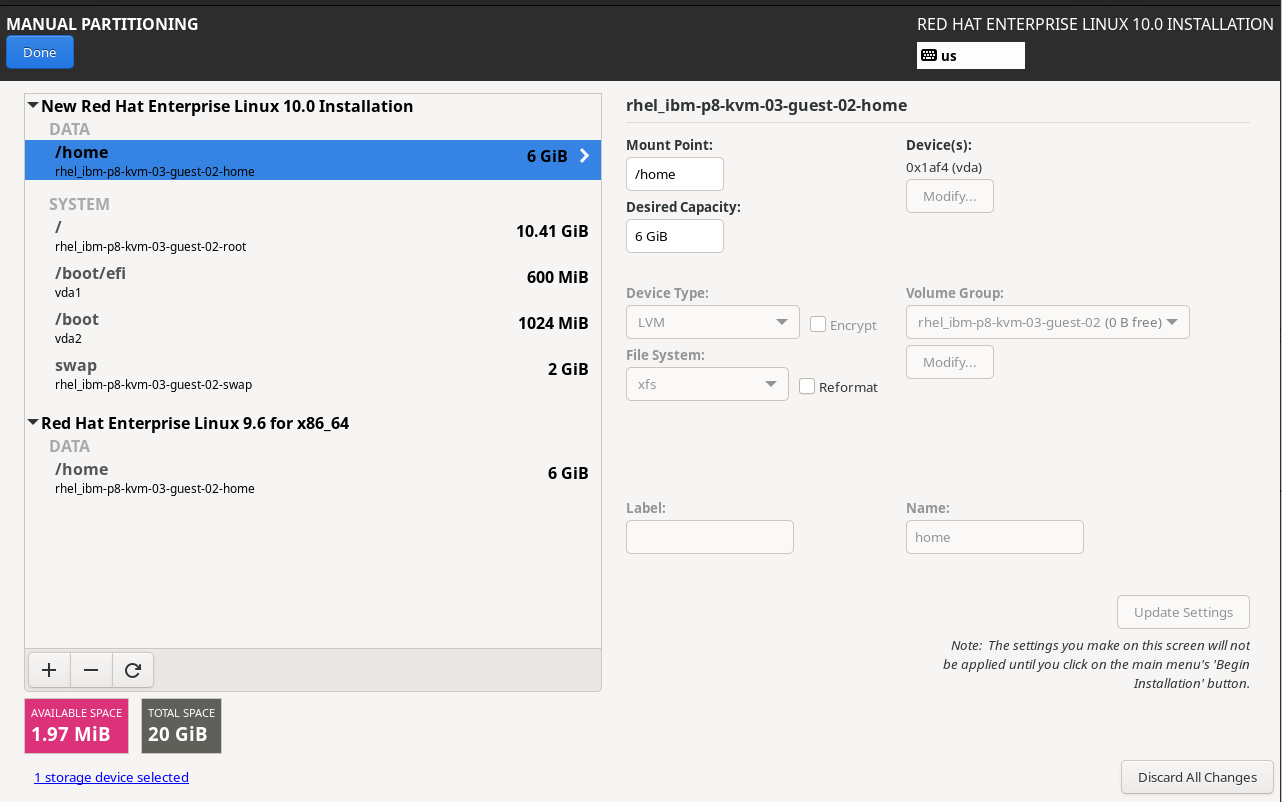Click the remove mount point minus icon

click(91, 670)
